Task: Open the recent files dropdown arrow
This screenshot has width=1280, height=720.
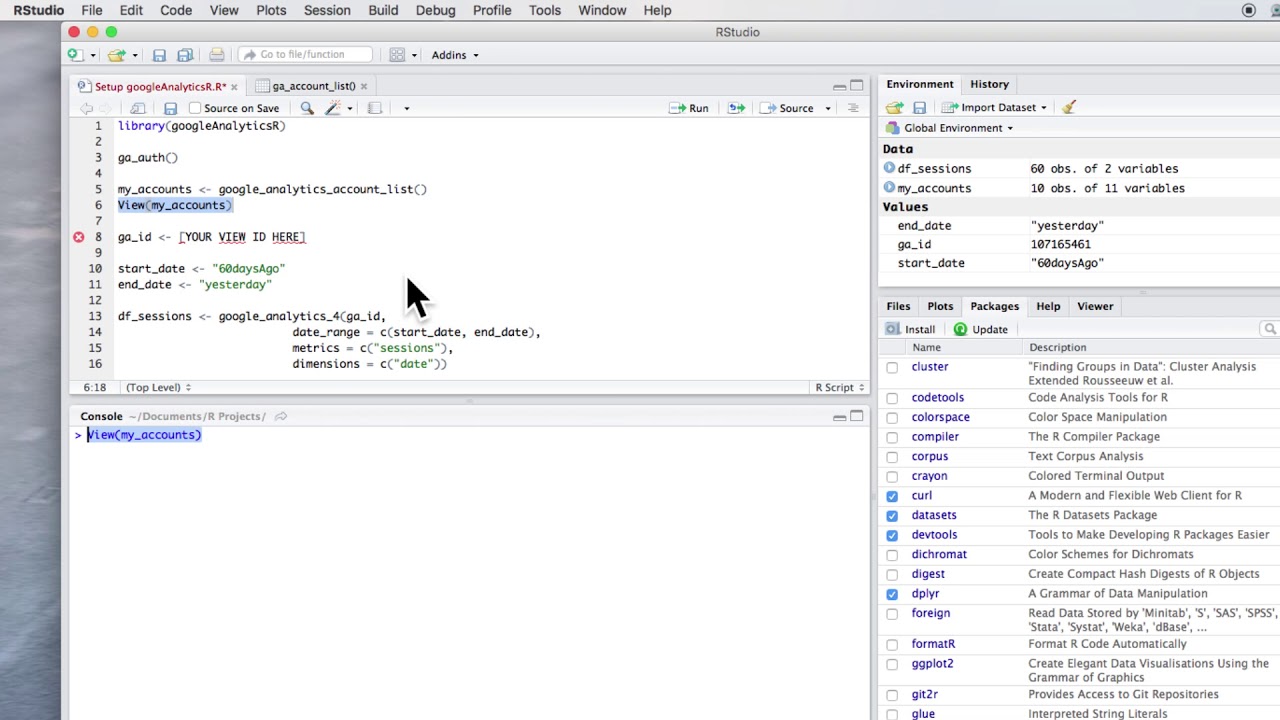Action: click(x=134, y=56)
